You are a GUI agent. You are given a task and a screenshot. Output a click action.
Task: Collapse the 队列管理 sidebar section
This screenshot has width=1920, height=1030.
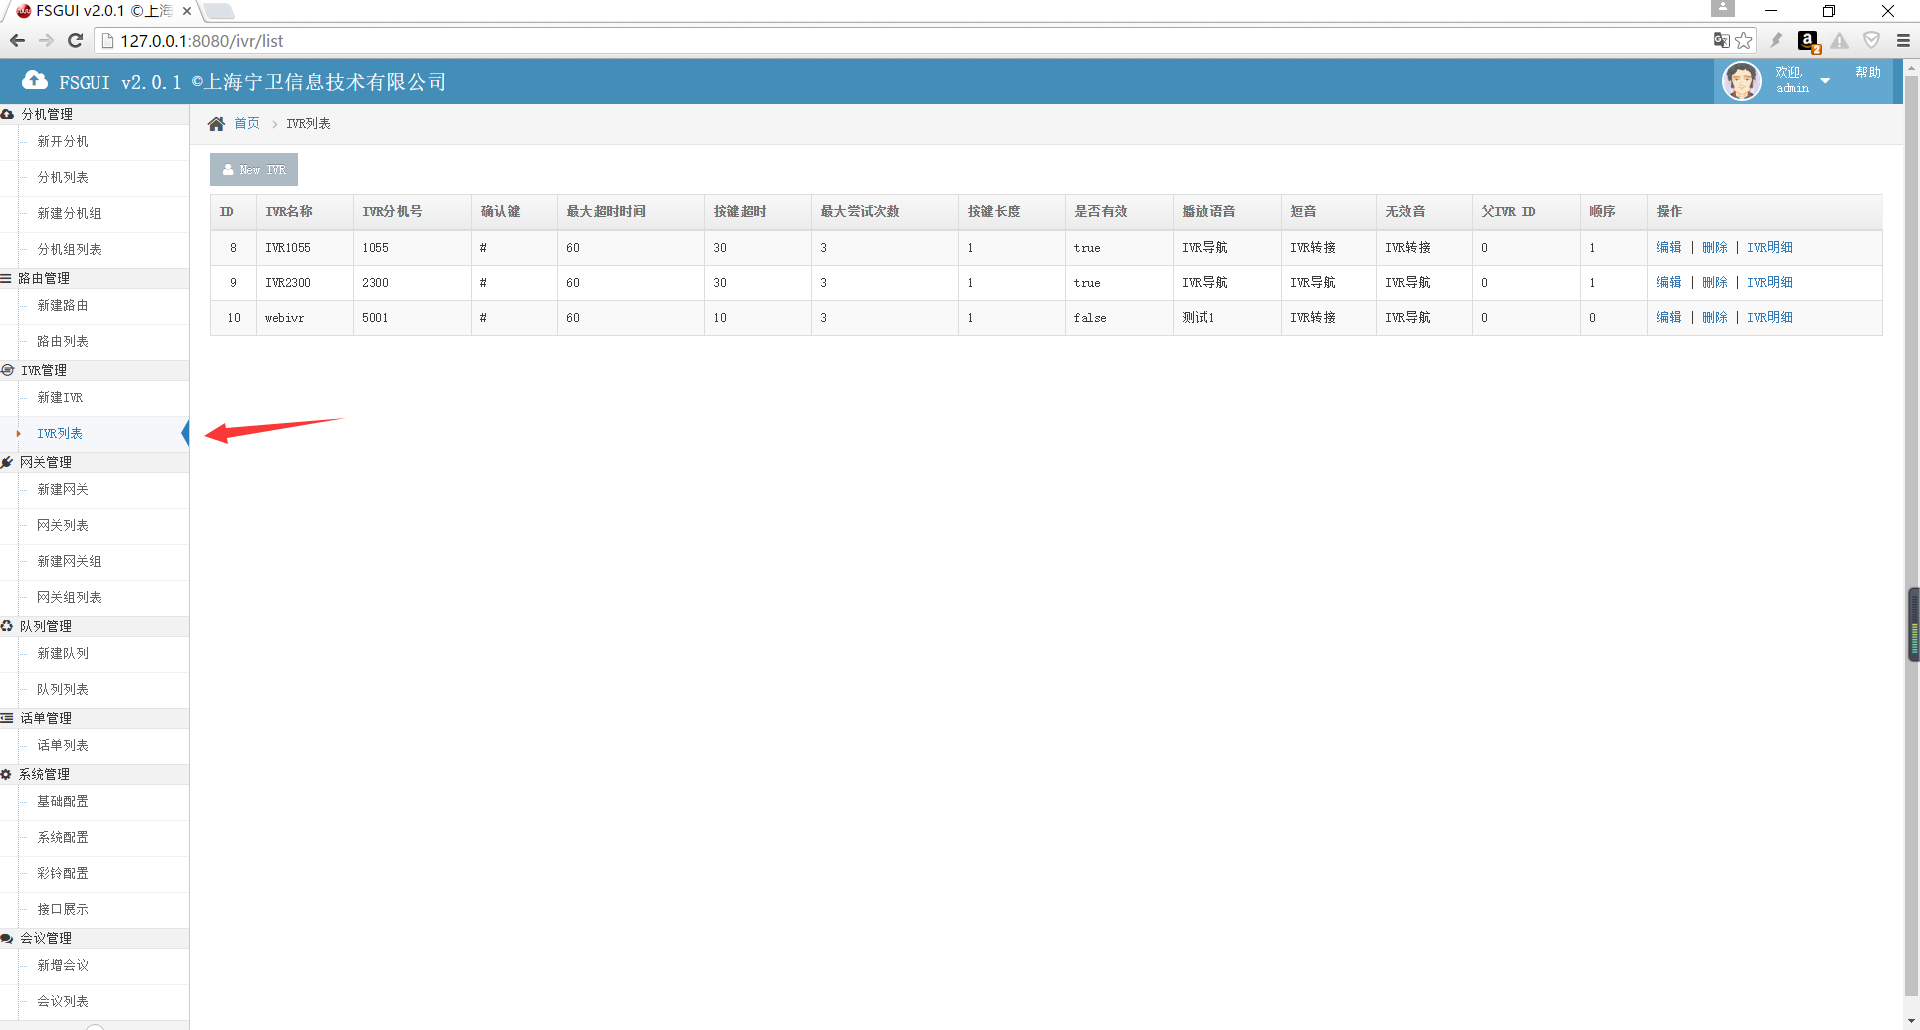point(46,626)
